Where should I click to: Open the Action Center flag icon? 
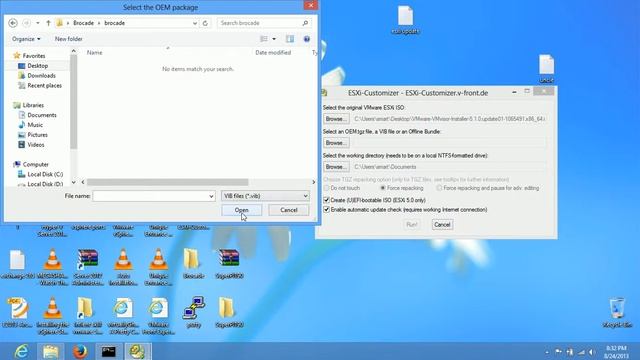pos(558,352)
